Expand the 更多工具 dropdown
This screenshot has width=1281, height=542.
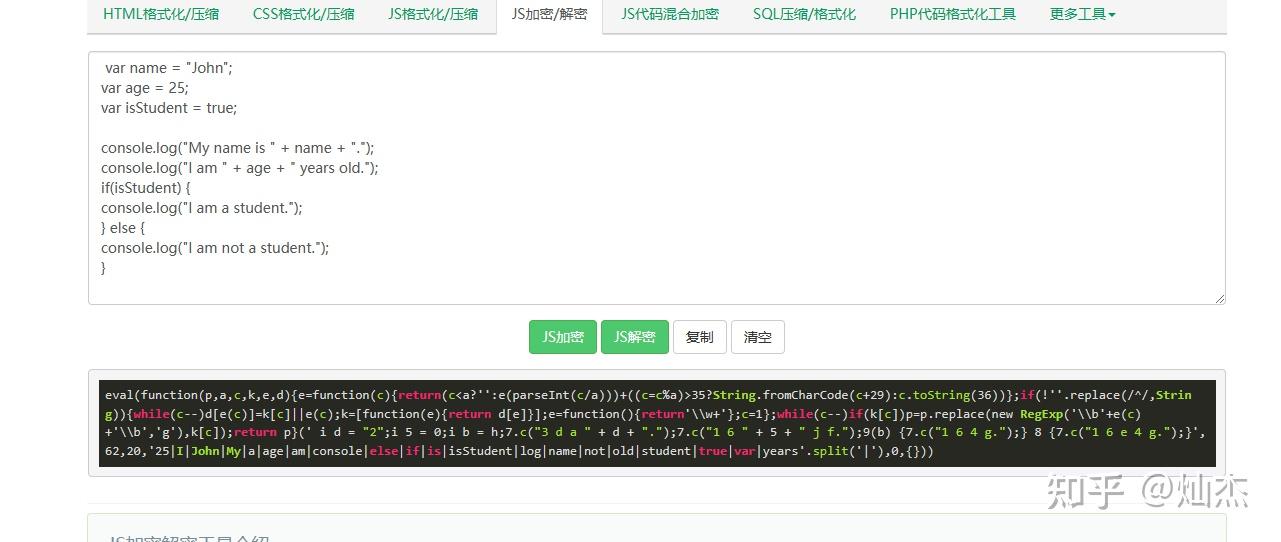pyautogui.click(x=1082, y=15)
